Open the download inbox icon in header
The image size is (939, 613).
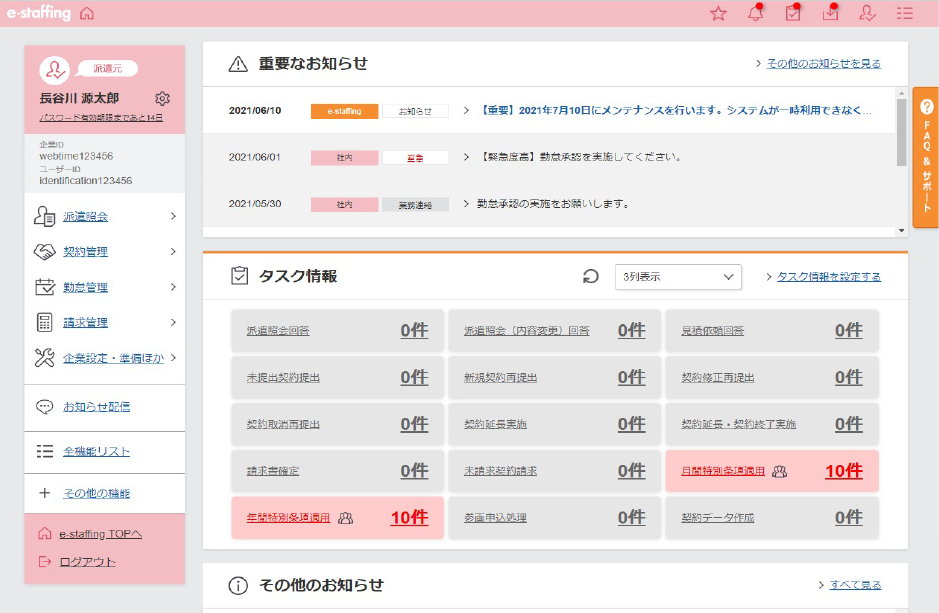[x=830, y=14]
